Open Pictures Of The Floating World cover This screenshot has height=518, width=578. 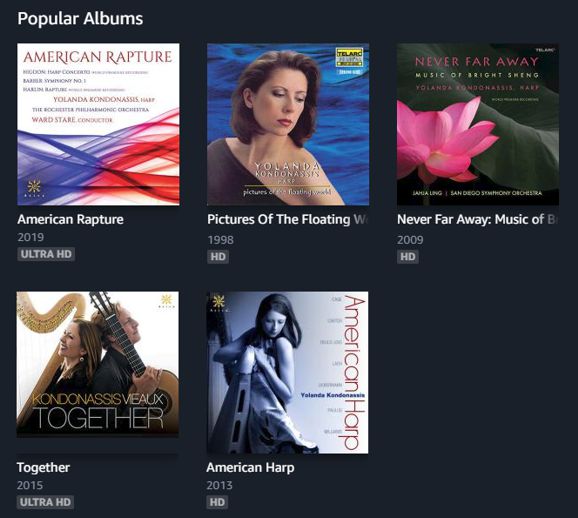pos(288,124)
